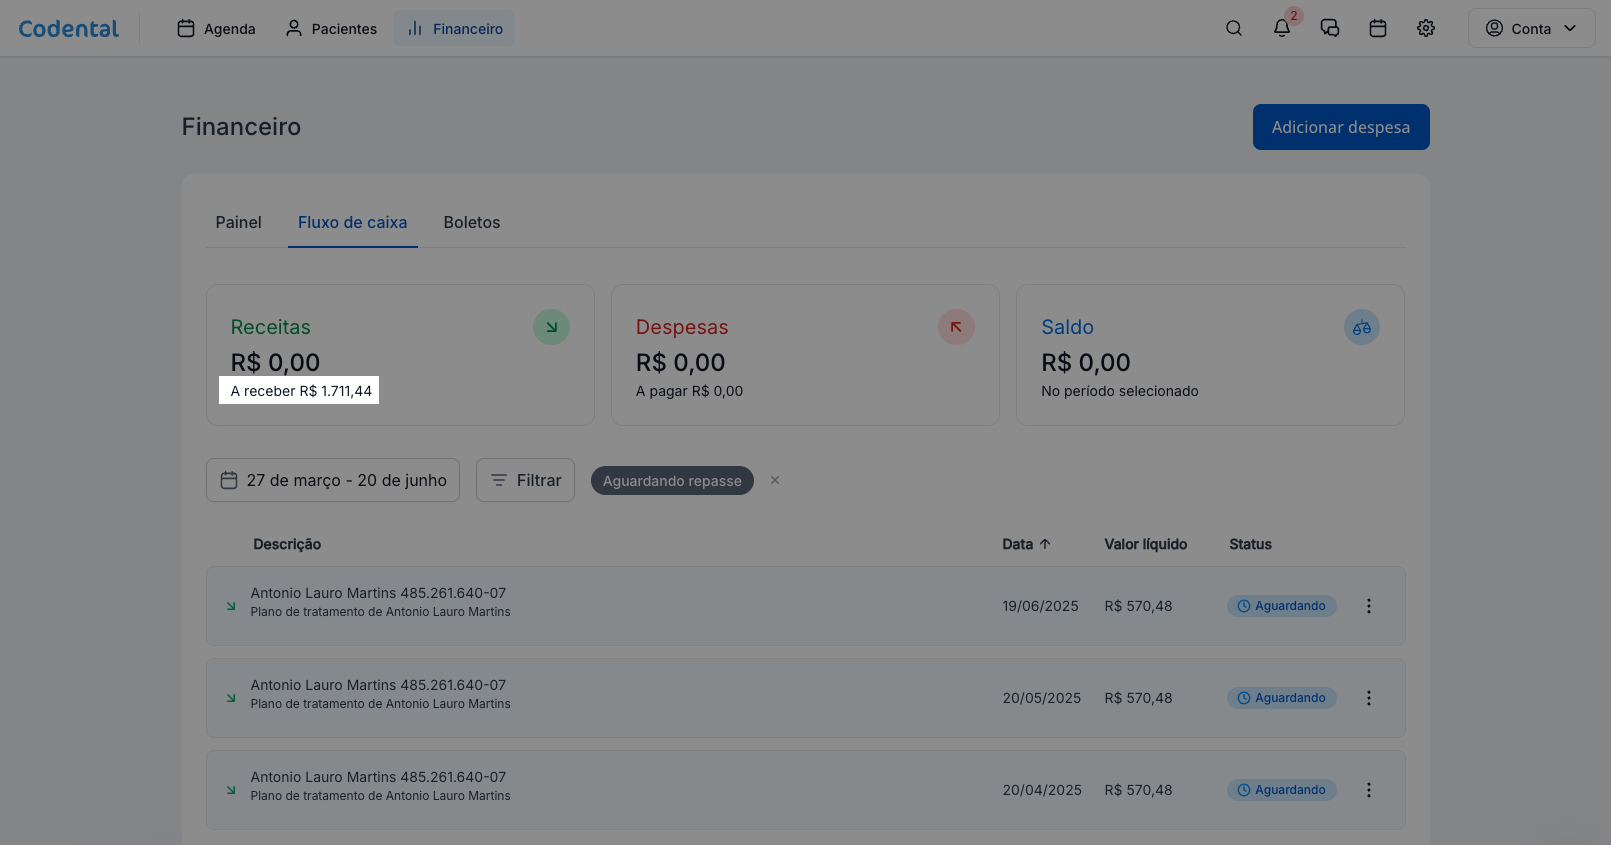Switch to the Painel tab
This screenshot has height=845, width=1611.
coord(238,222)
